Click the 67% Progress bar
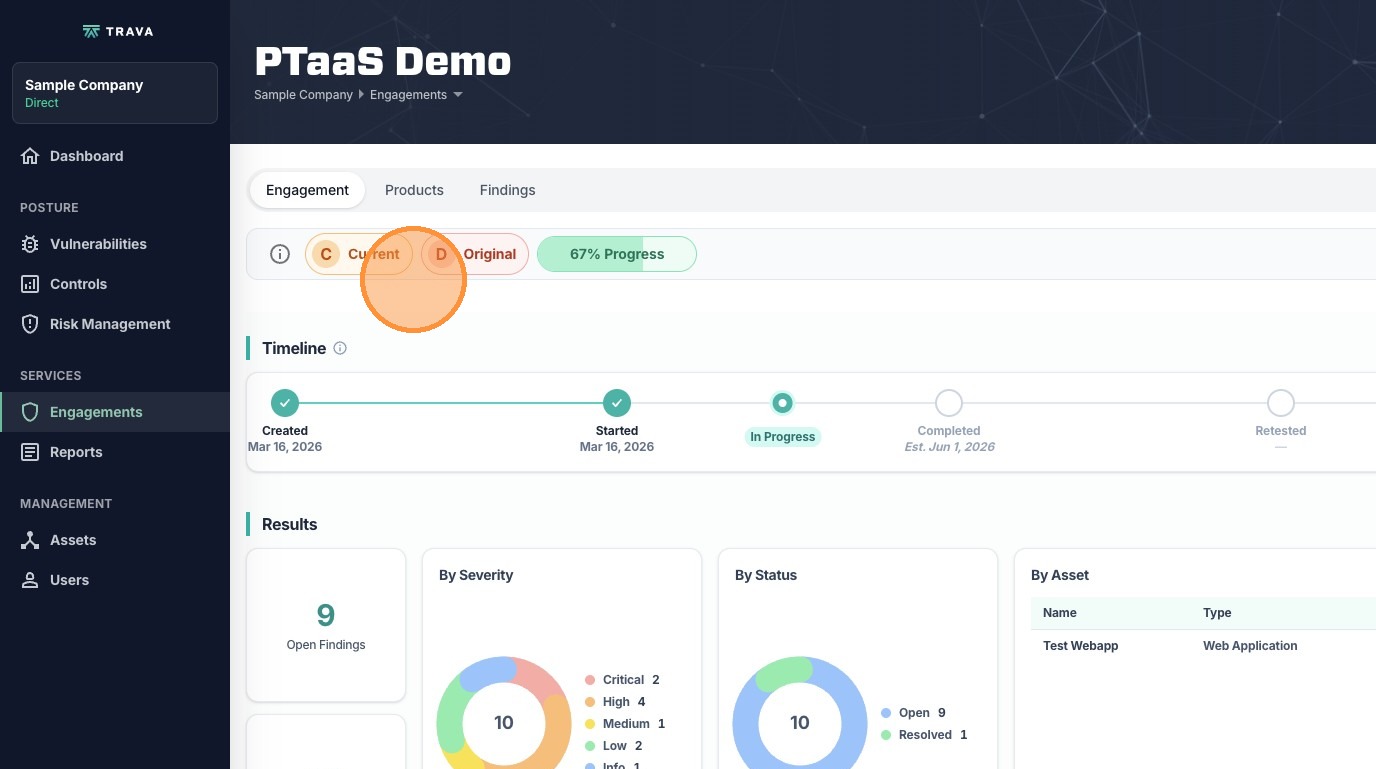 tap(617, 254)
